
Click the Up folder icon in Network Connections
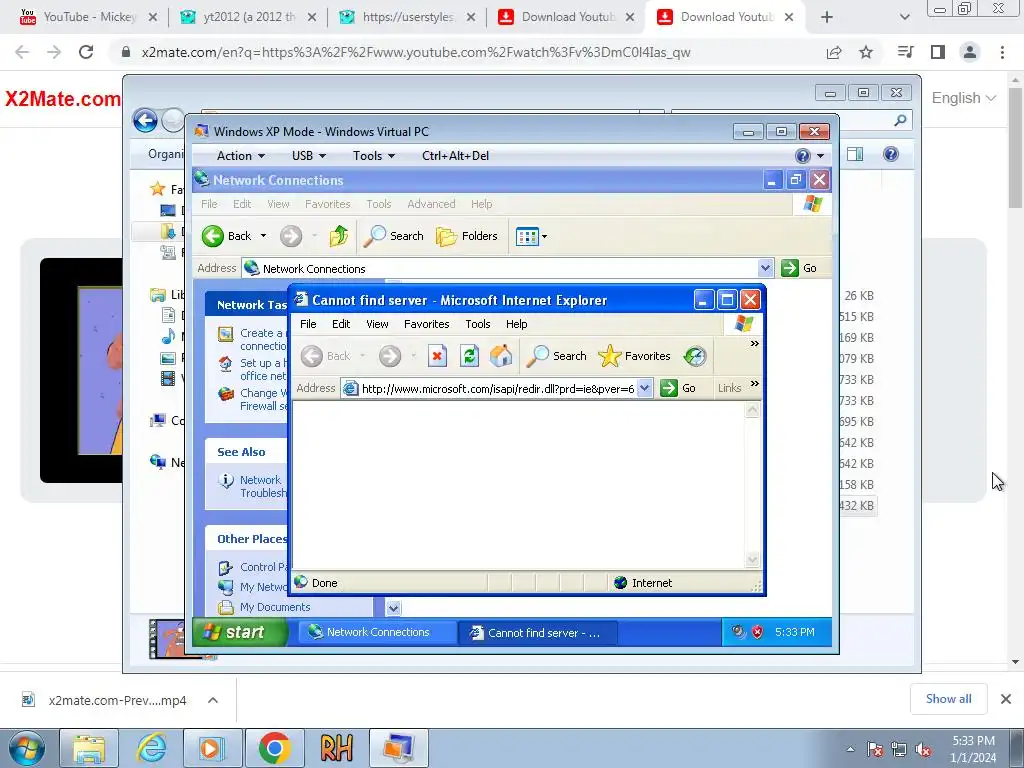pyautogui.click(x=338, y=236)
